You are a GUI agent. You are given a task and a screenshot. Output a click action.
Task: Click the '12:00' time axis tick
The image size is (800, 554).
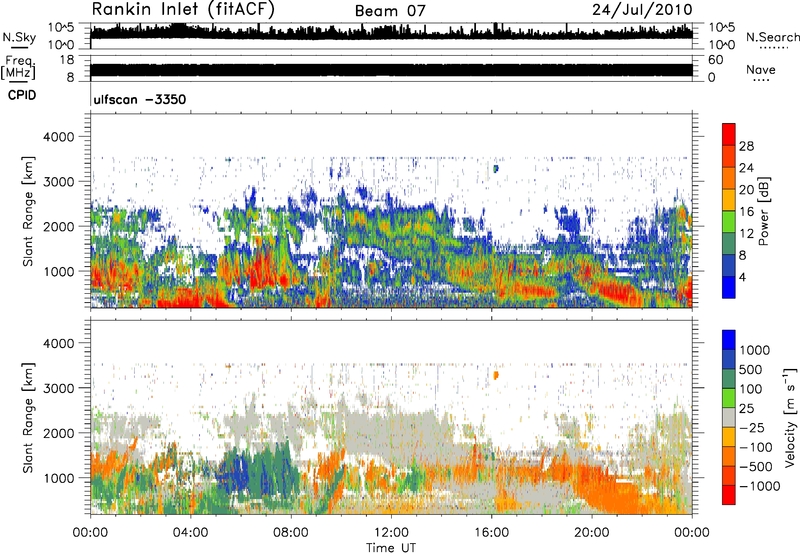point(391,533)
